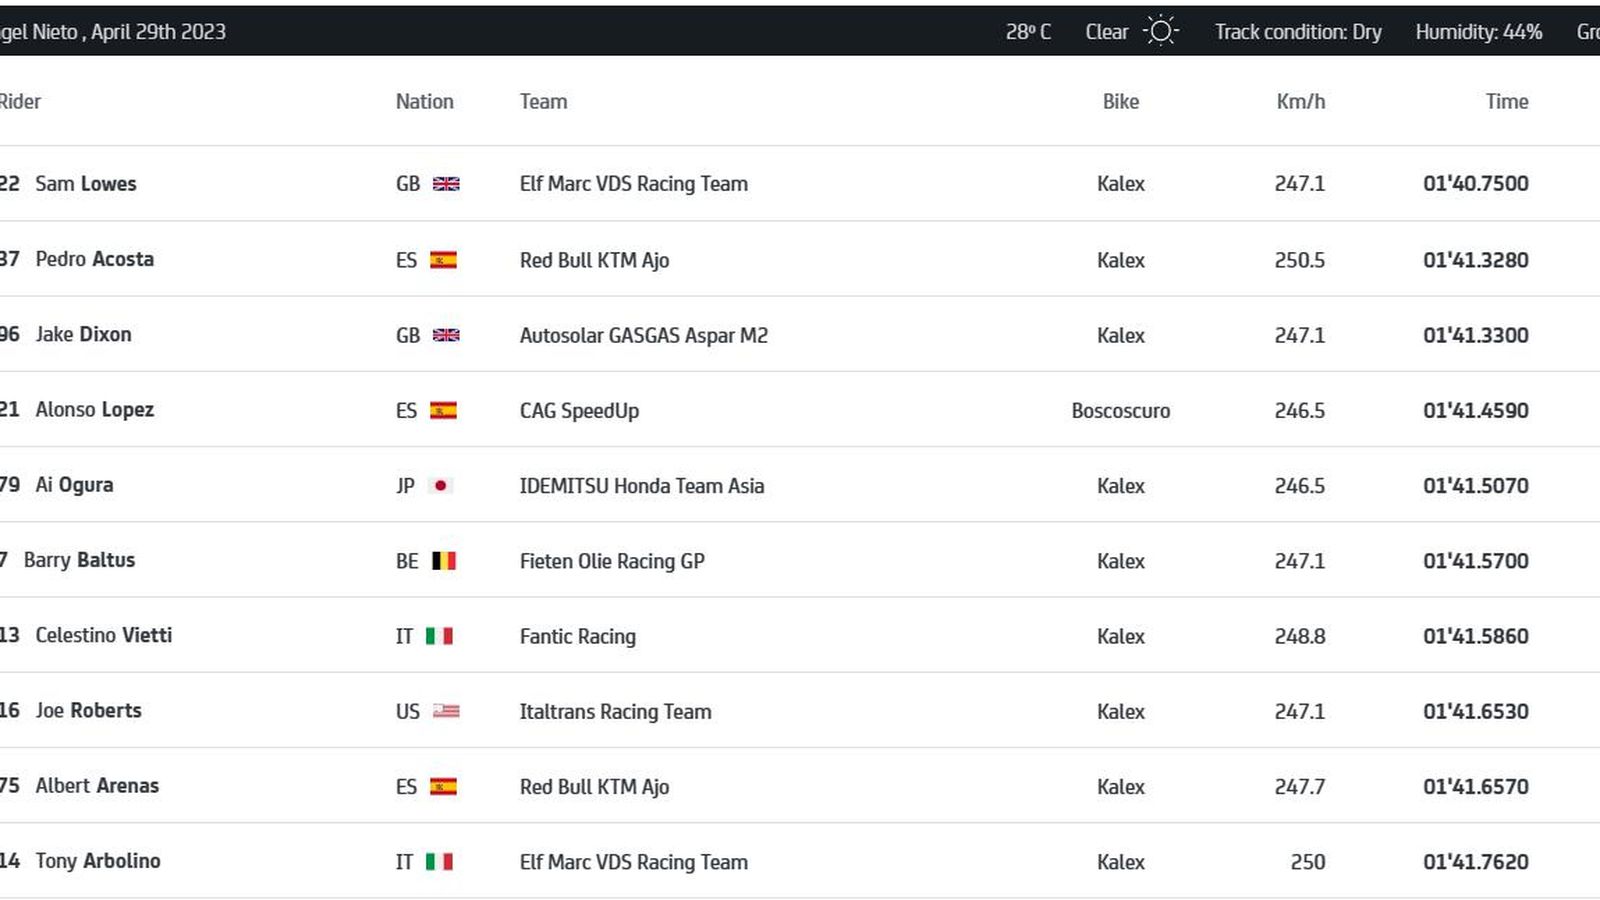Click the Spanish flag beside Pedro Acosta
The image size is (1600, 900).
(x=445, y=259)
